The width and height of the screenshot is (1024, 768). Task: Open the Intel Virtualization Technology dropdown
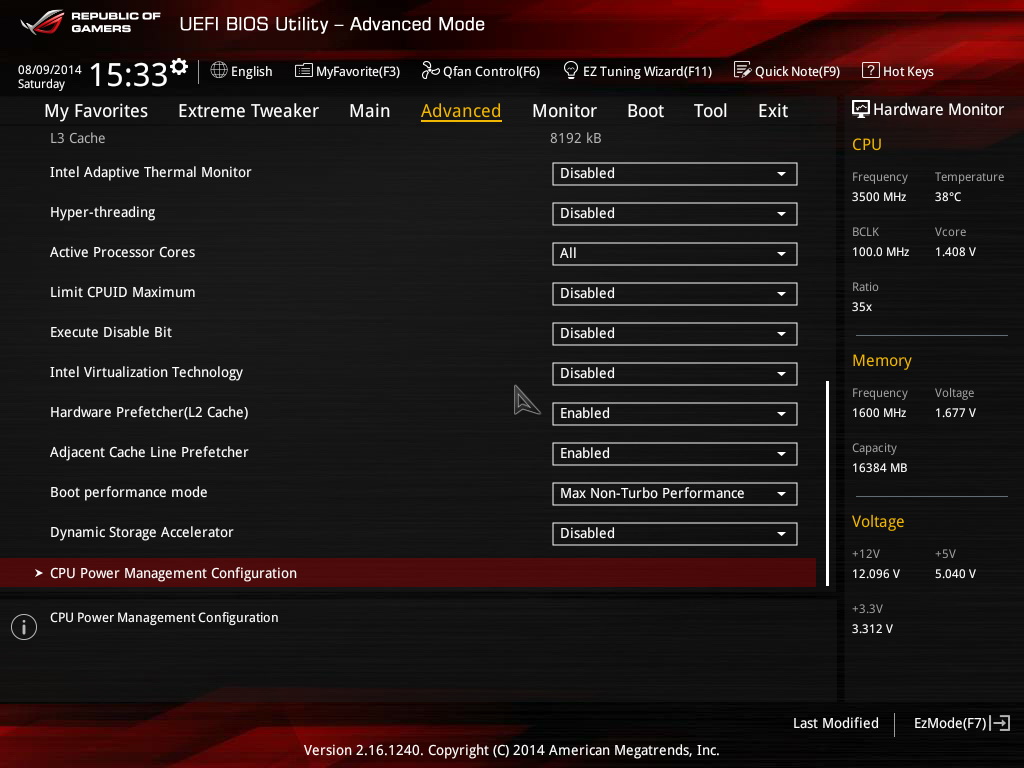pyautogui.click(x=674, y=373)
